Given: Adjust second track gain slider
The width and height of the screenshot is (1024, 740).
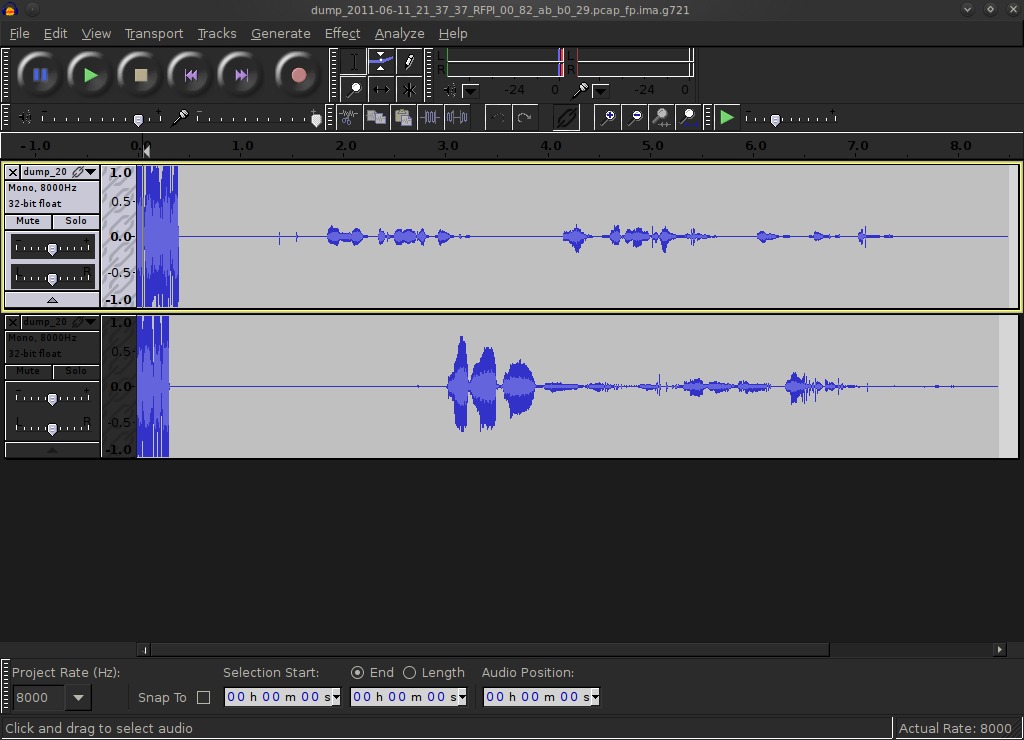Looking at the screenshot, I should tap(52, 398).
